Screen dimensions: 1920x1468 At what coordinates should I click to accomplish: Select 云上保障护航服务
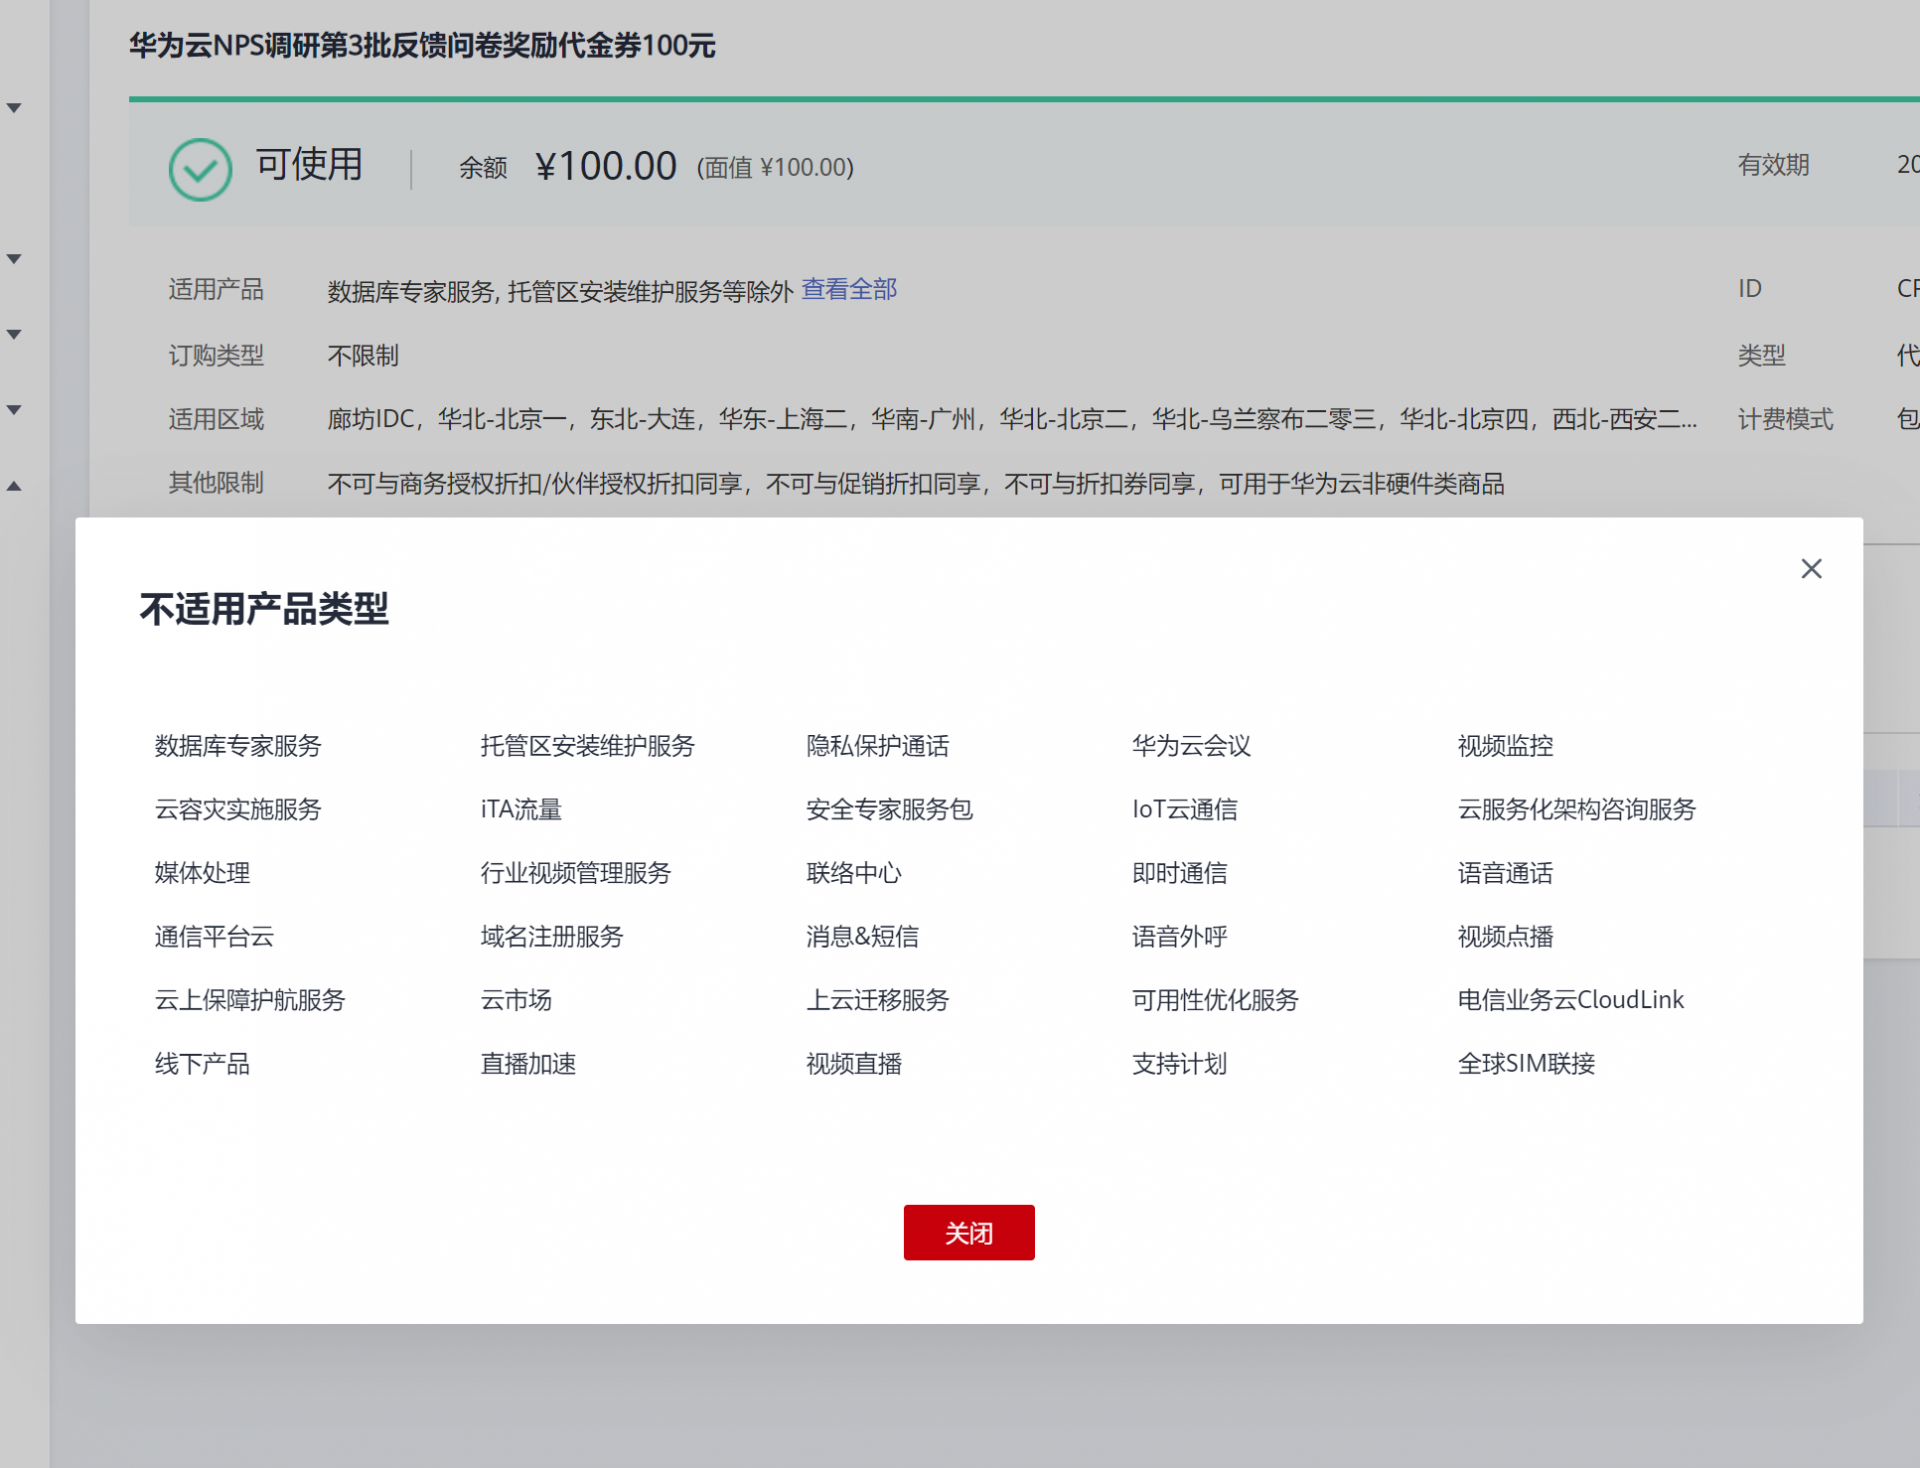(250, 1000)
